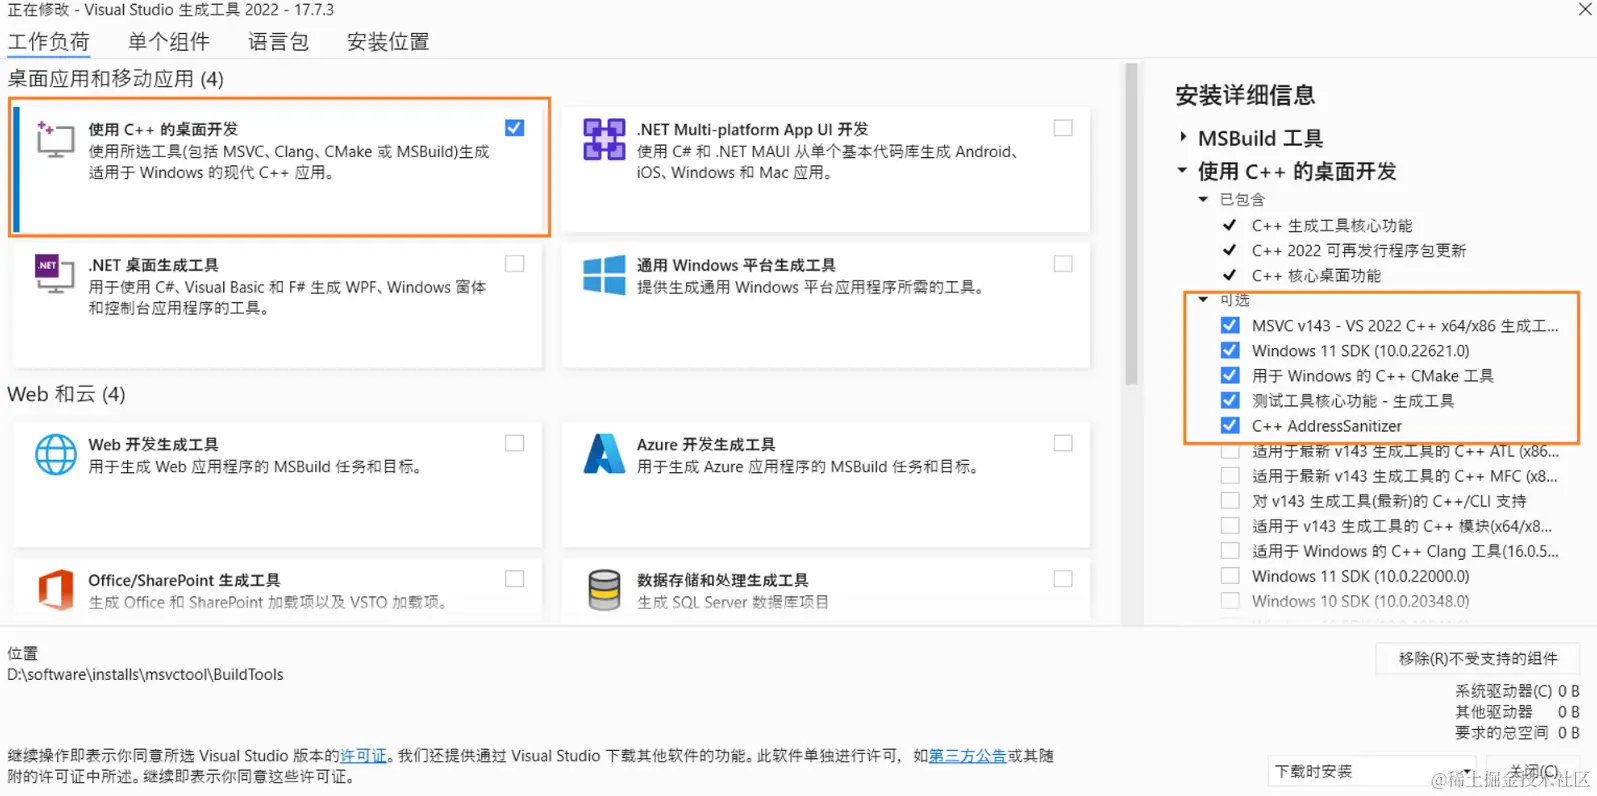
Task: Check the Office/SharePoint 生成工具 box
Action: tap(514, 579)
